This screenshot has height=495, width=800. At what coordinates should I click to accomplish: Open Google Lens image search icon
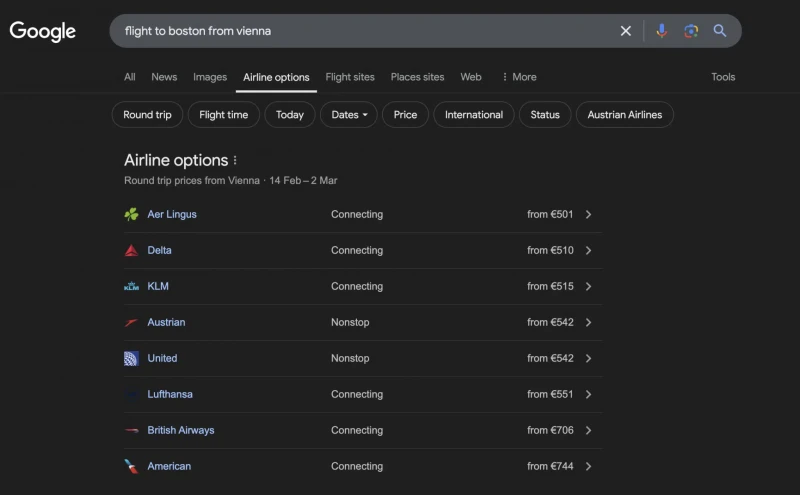[691, 31]
